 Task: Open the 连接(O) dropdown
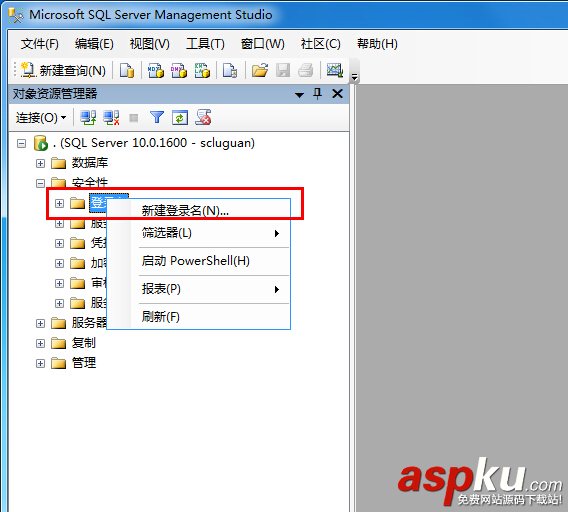41,117
